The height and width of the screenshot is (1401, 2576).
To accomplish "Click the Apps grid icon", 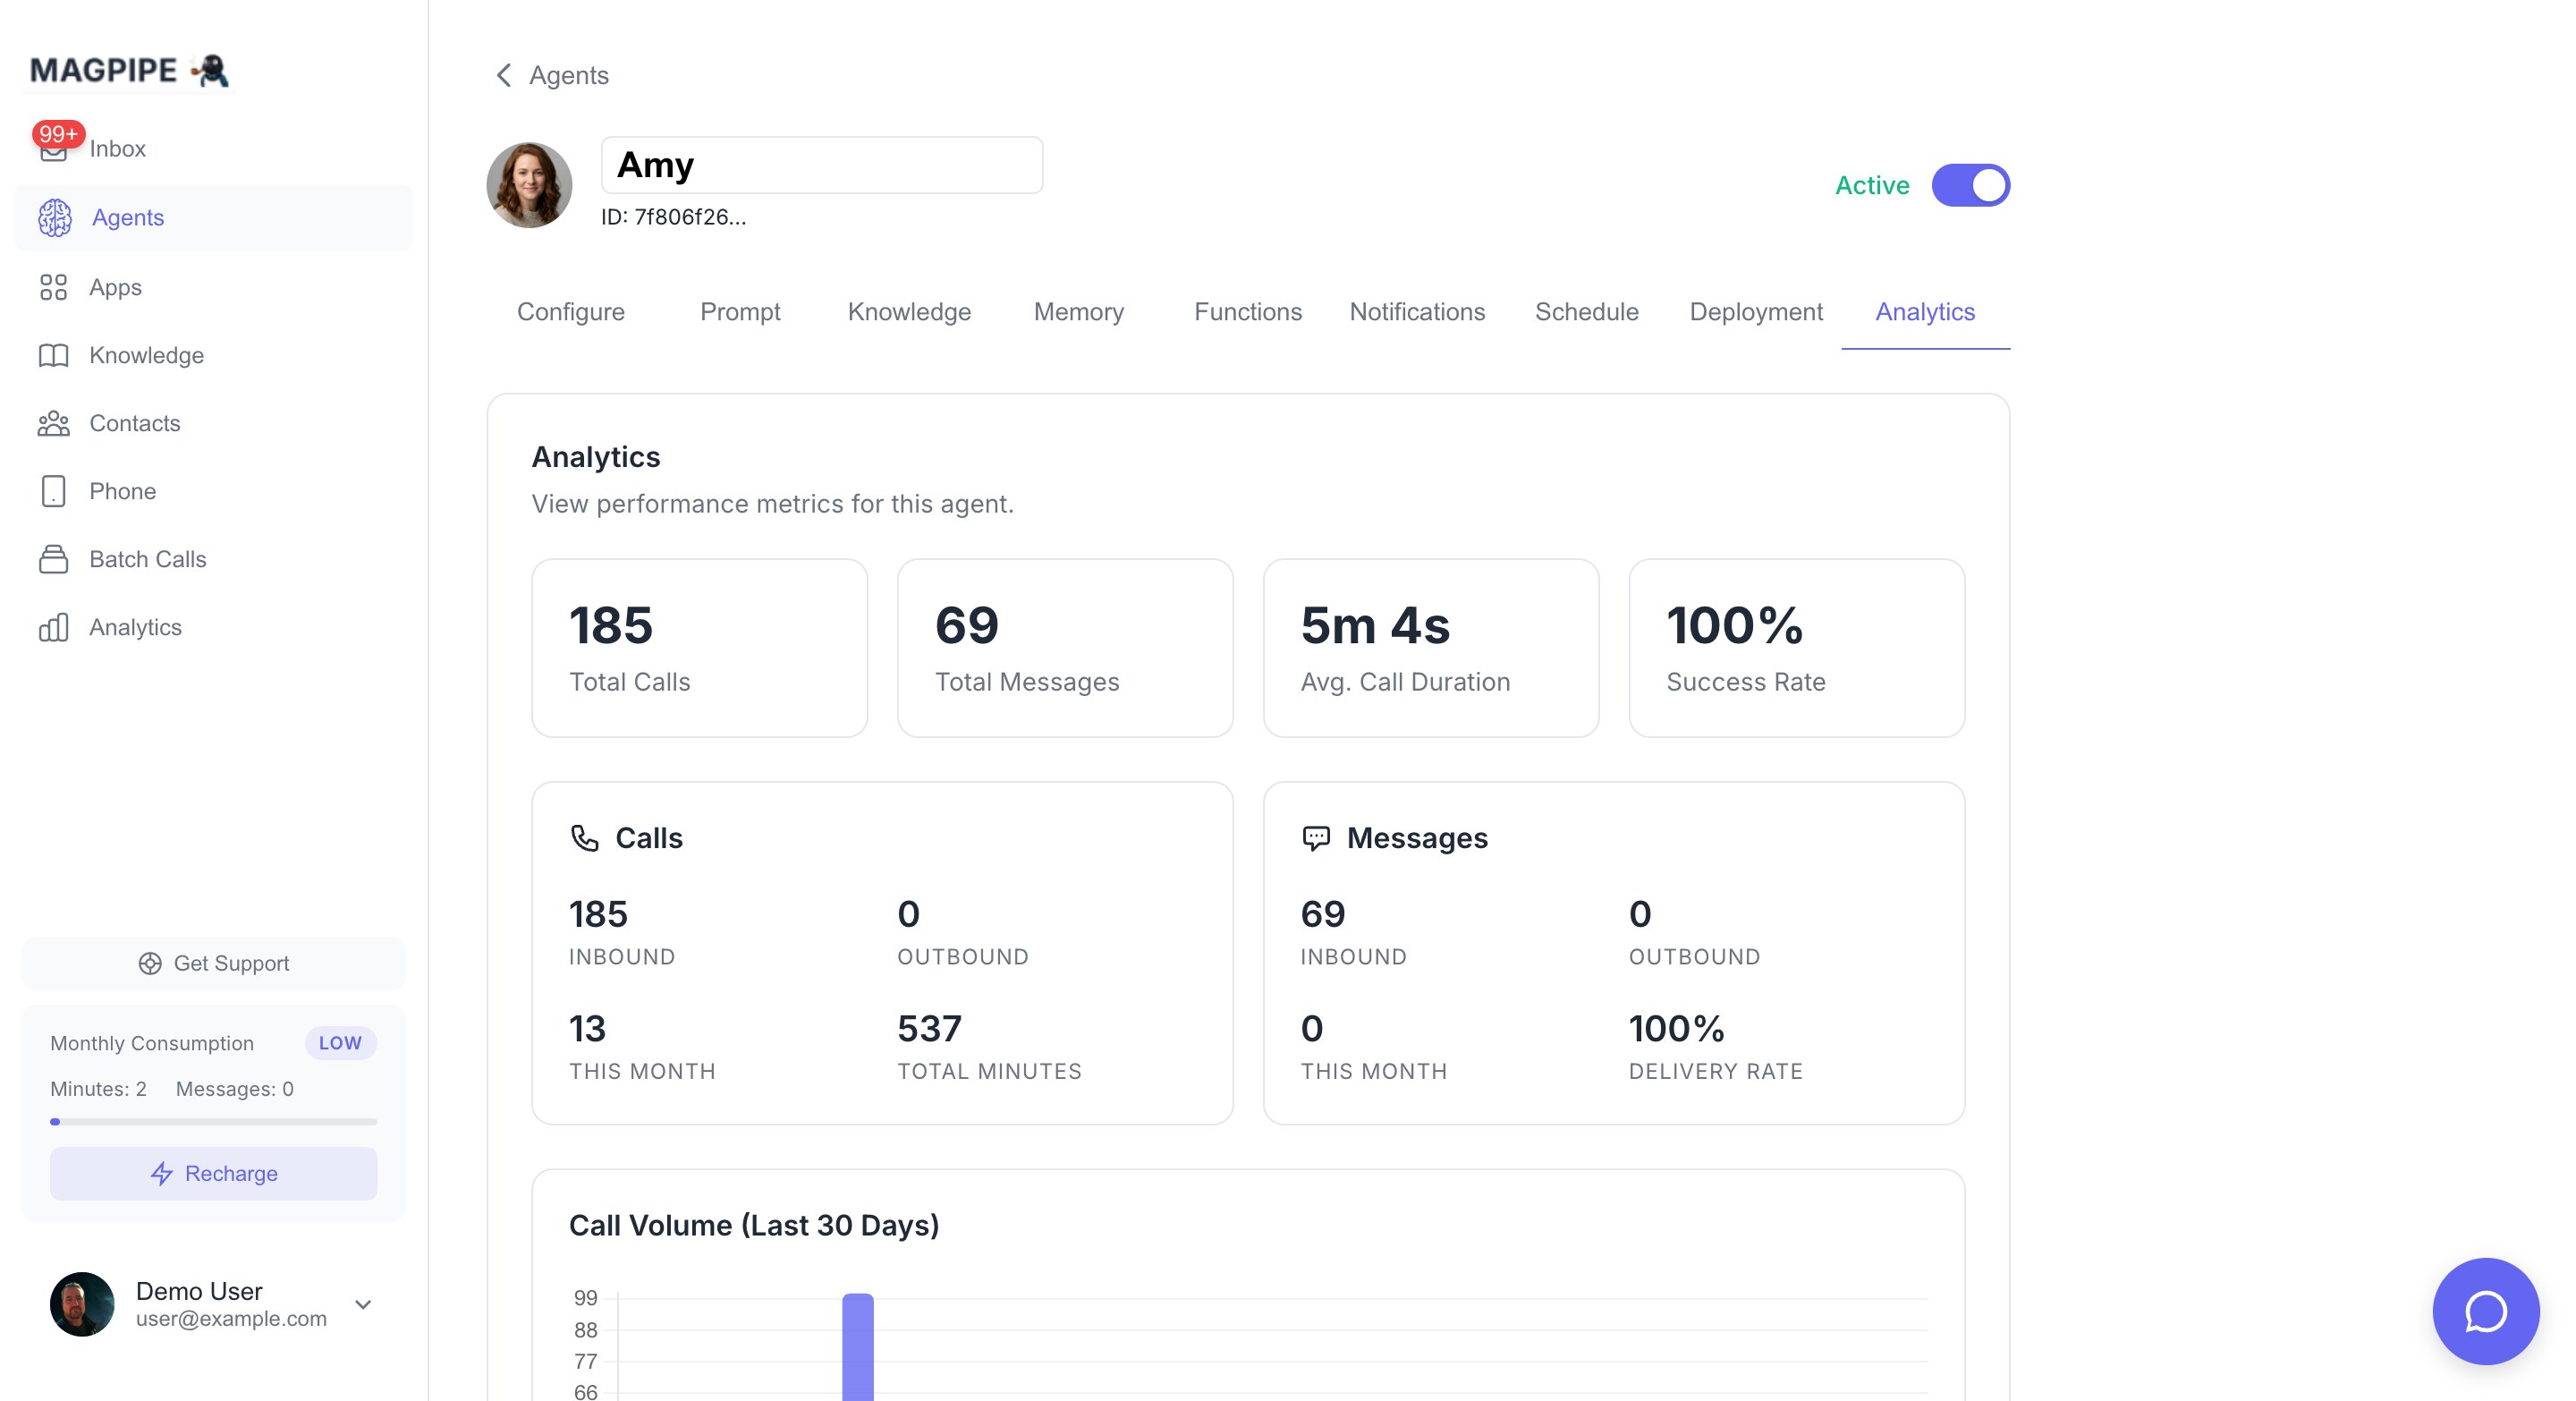I will (x=54, y=287).
